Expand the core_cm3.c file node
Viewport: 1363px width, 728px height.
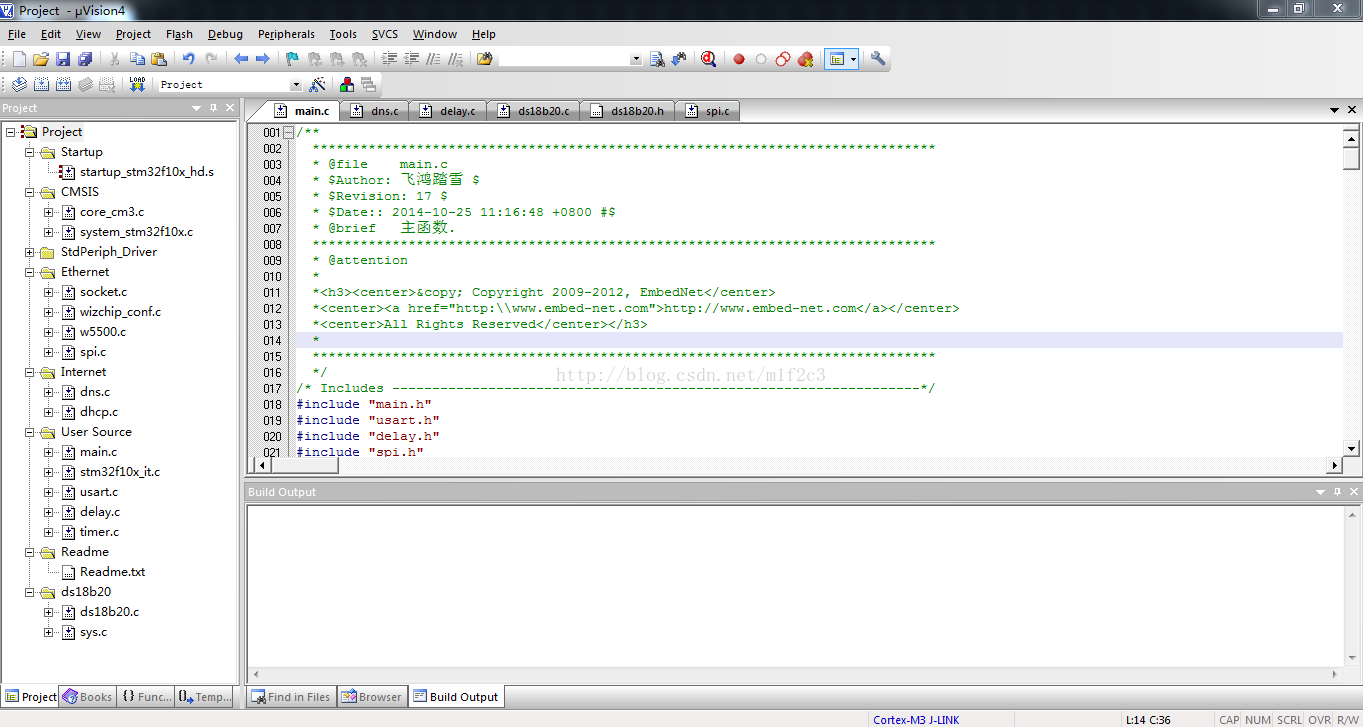tap(49, 212)
